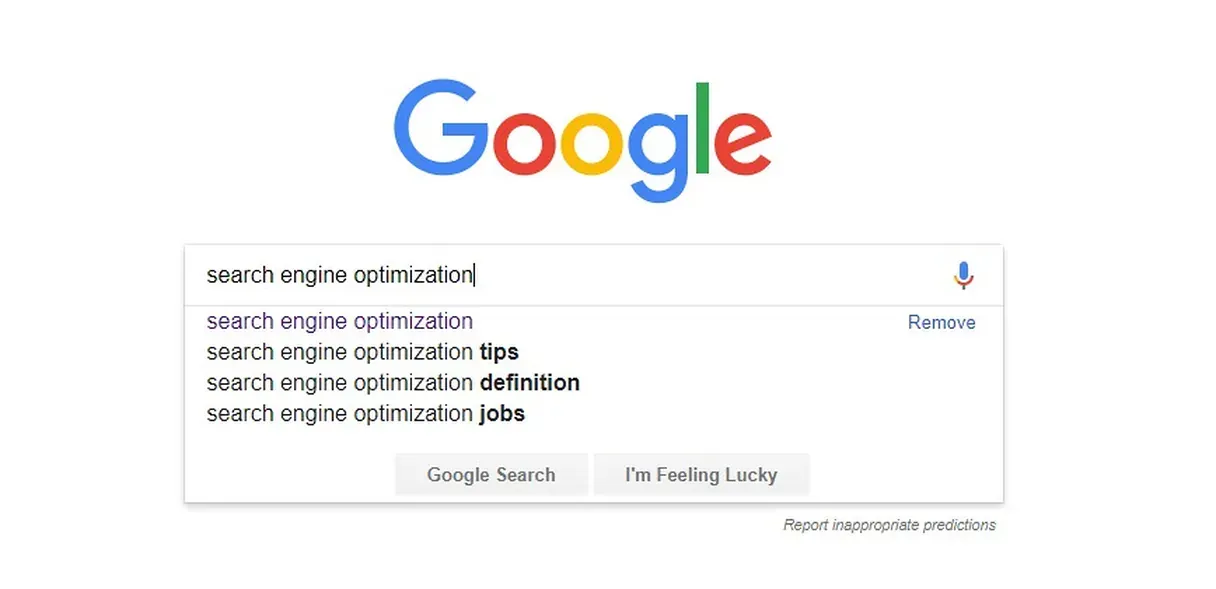Pick the "search engine optimization definition" suggestion
The height and width of the screenshot is (589, 1216).
click(x=392, y=383)
